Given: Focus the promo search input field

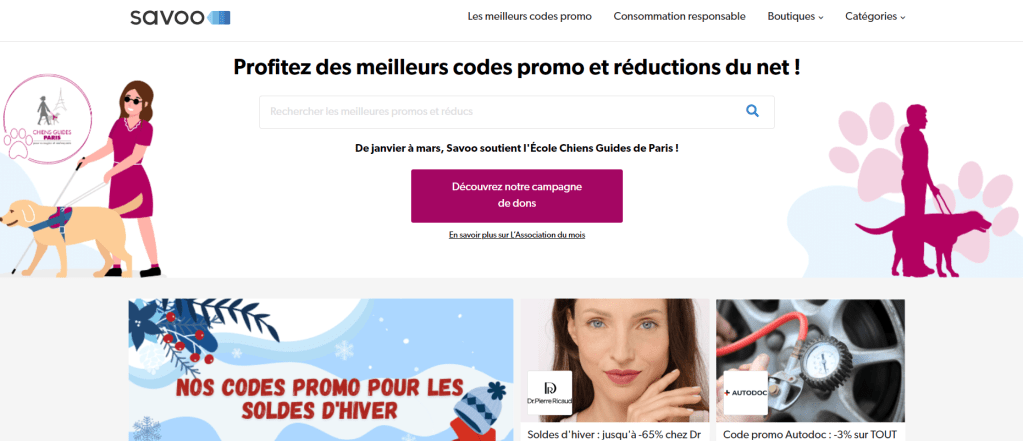Looking at the screenshot, I should point(517,112).
